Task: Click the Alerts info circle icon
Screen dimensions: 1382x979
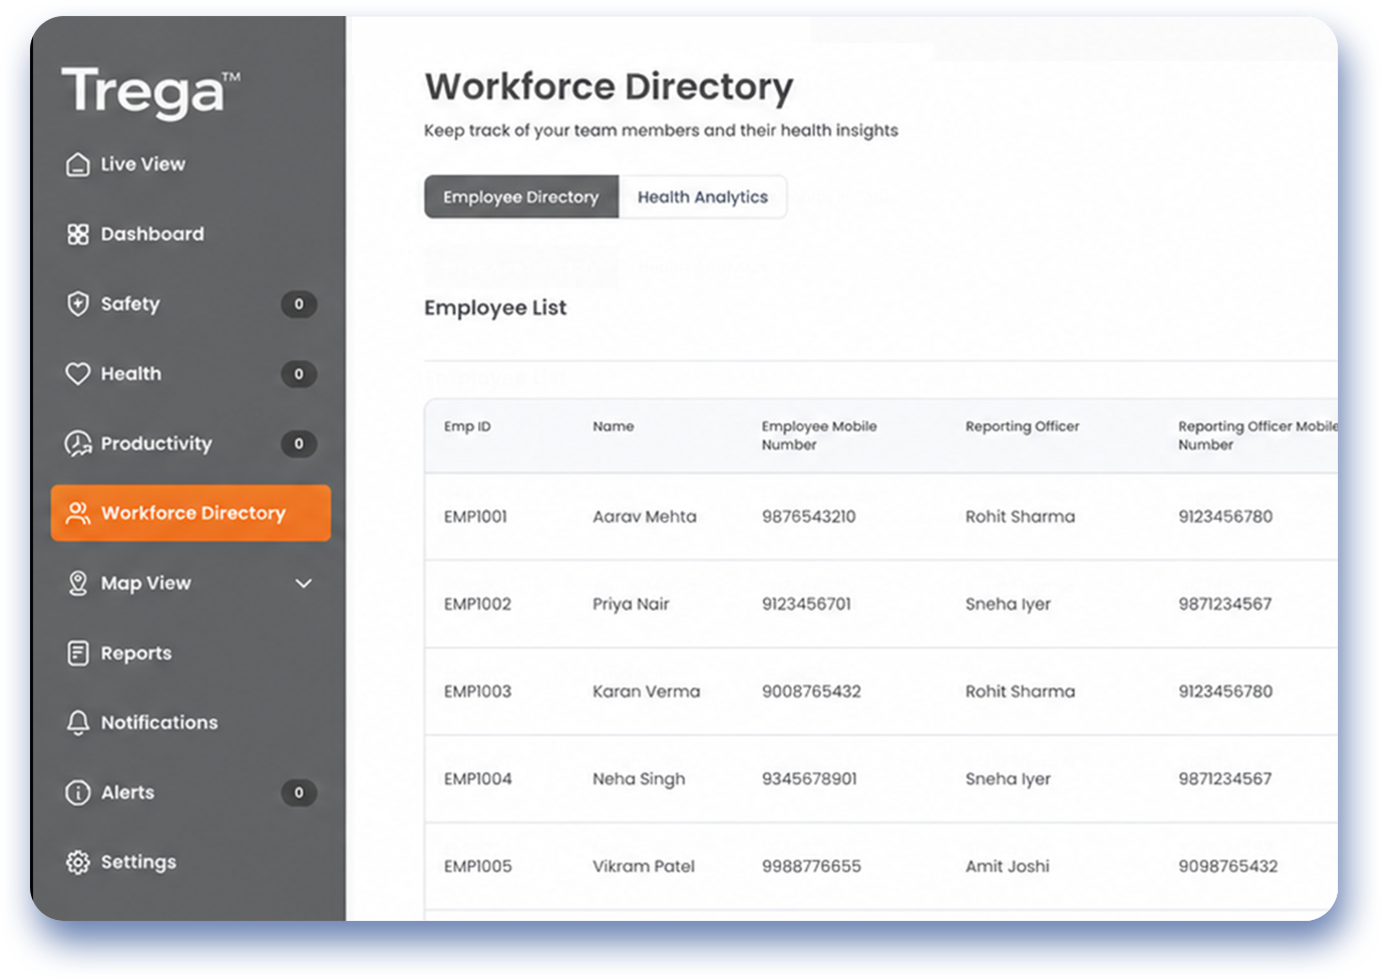Action: (x=78, y=793)
